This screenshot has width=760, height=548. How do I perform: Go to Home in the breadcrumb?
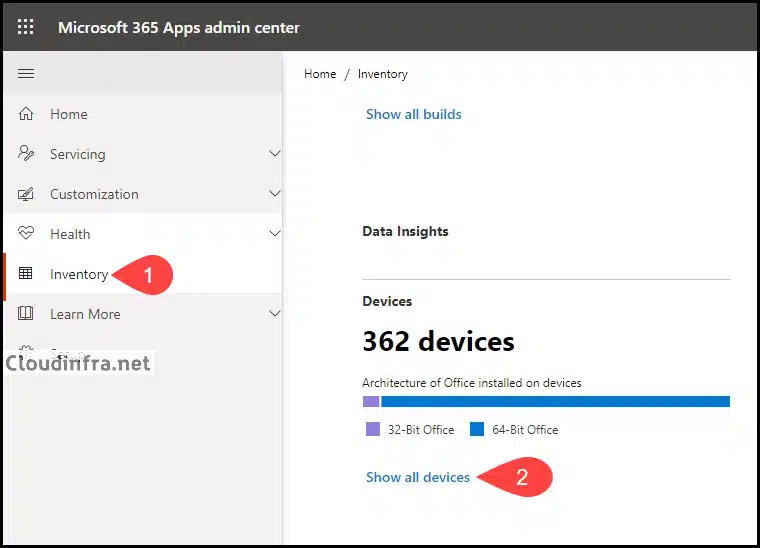(x=320, y=74)
